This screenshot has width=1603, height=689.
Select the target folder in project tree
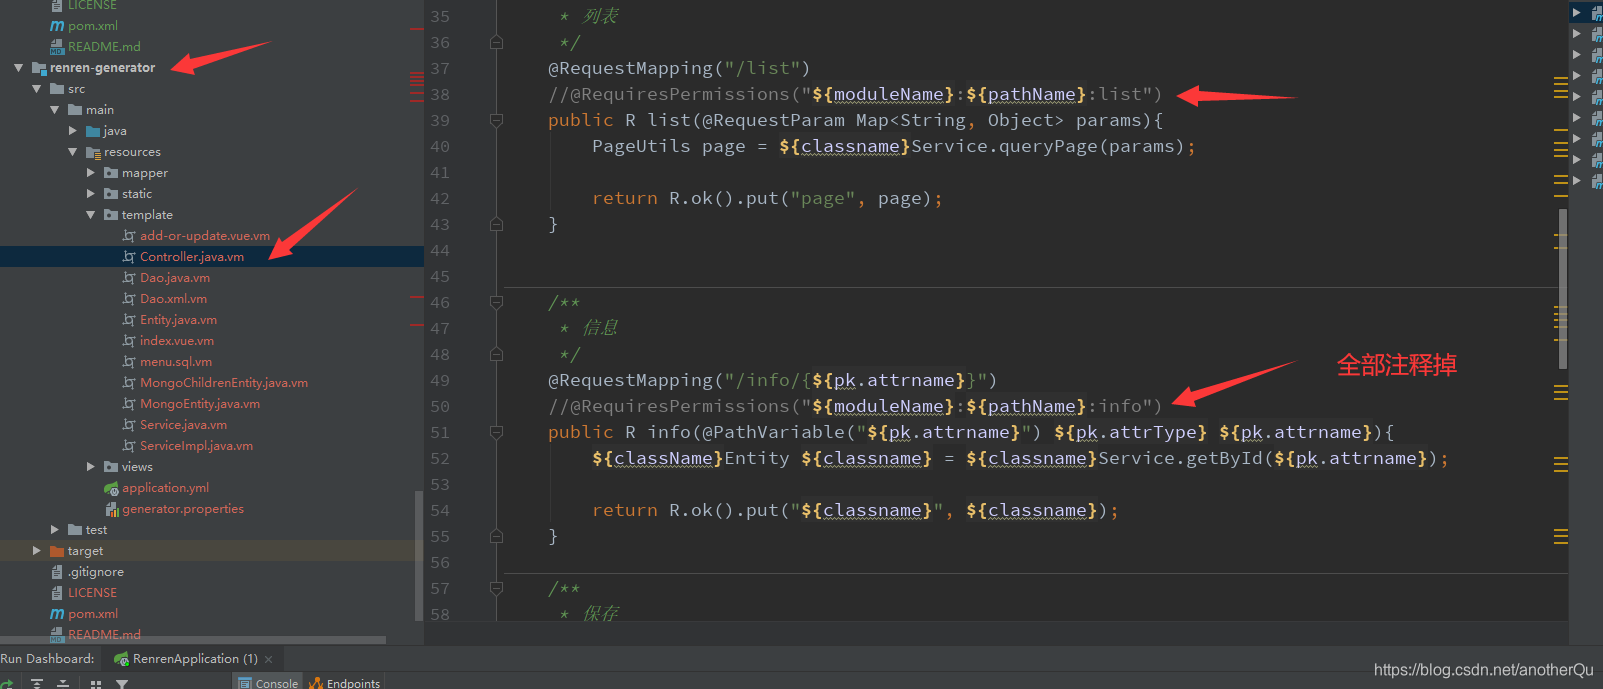pos(85,551)
